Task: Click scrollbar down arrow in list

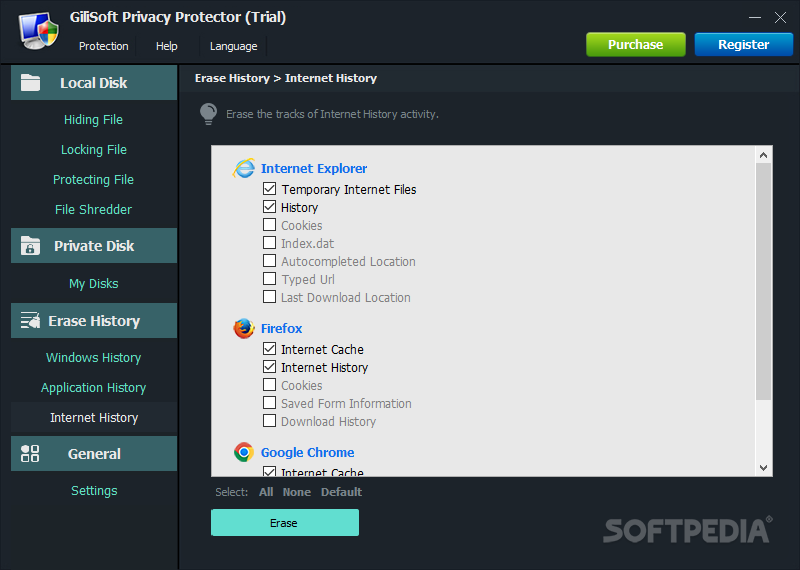Action: click(763, 467)
